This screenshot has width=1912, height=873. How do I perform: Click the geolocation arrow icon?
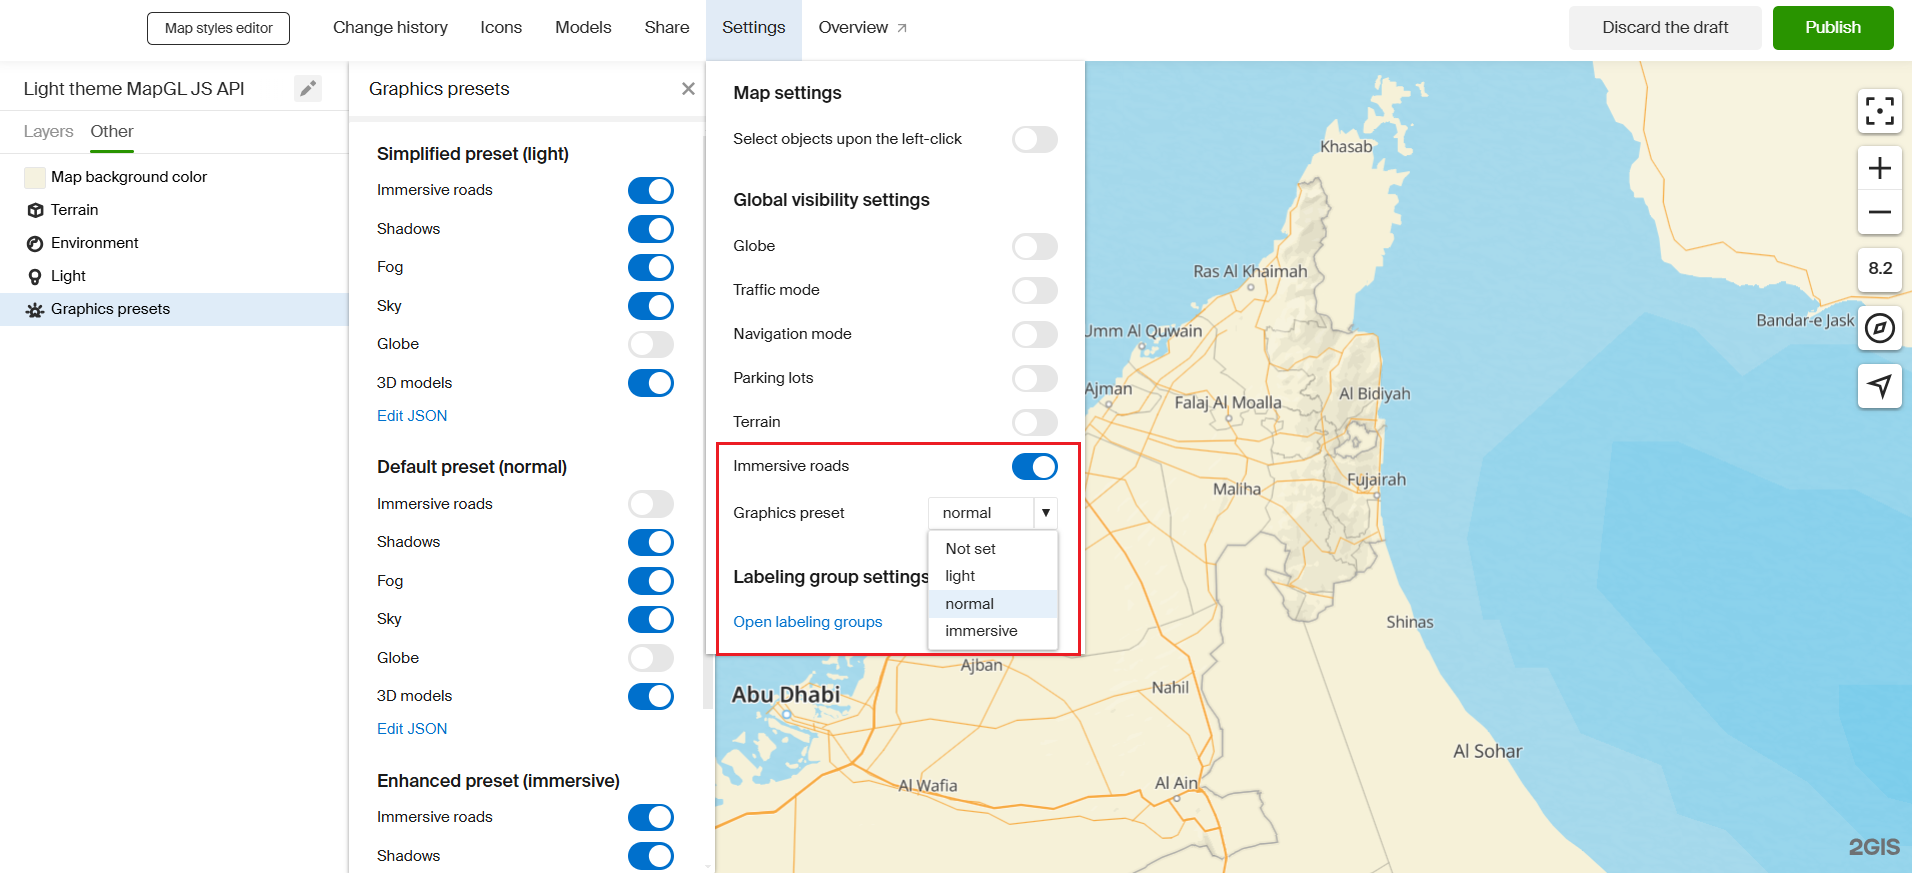[1879, 386]
